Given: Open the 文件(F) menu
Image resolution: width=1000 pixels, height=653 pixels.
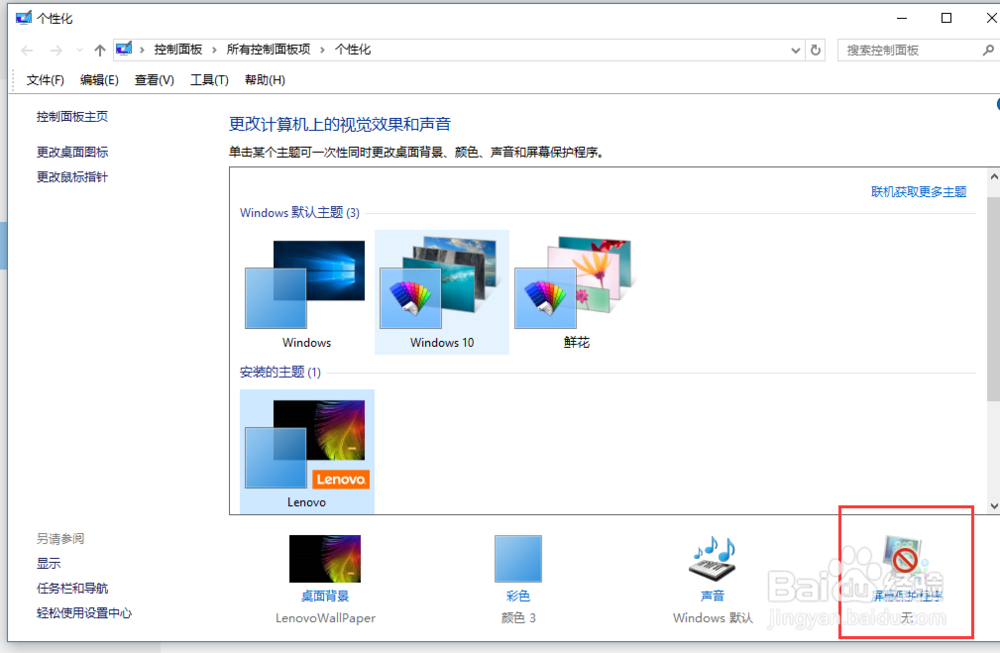Looking at the screenshot, I should tap(45, 80).
